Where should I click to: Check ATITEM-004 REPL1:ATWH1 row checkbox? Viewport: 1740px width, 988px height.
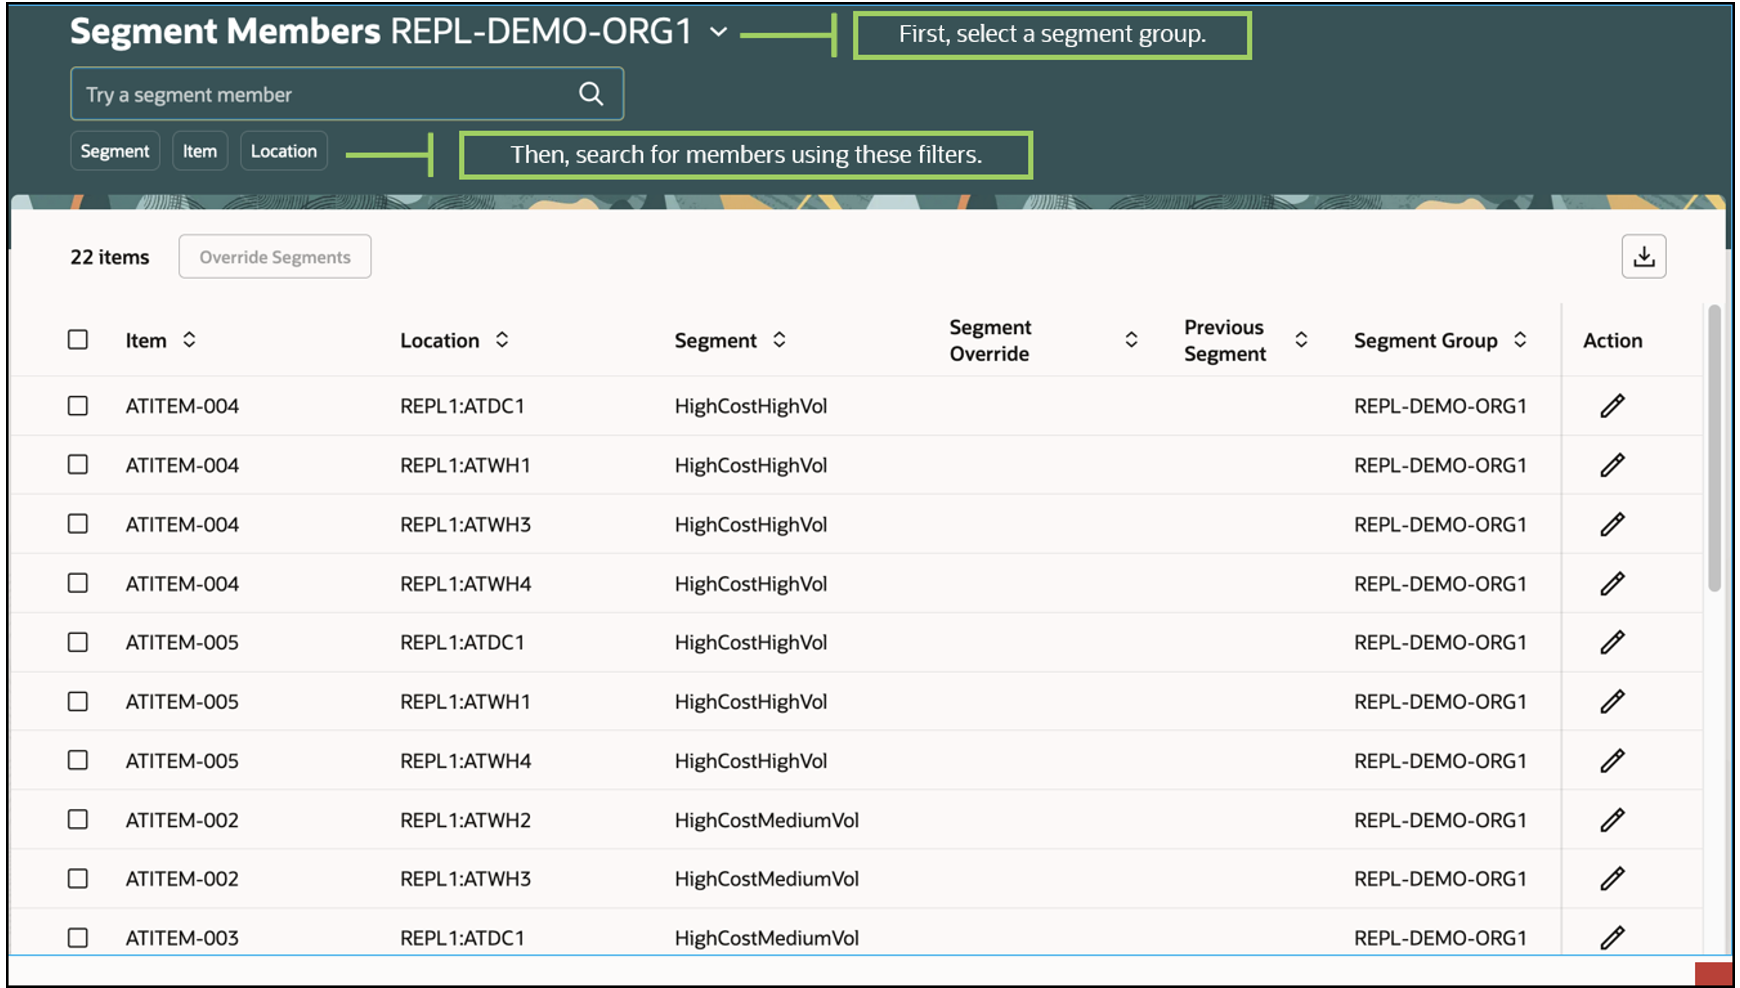coord(78,465)
